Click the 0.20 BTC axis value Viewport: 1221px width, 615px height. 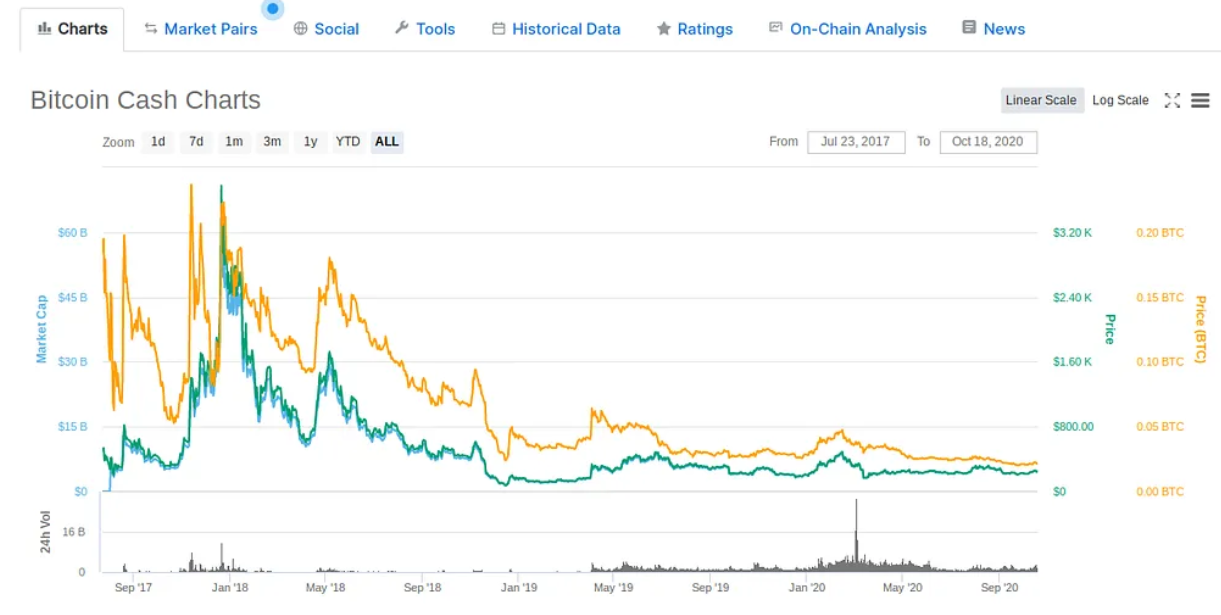tap(1160, 233)
